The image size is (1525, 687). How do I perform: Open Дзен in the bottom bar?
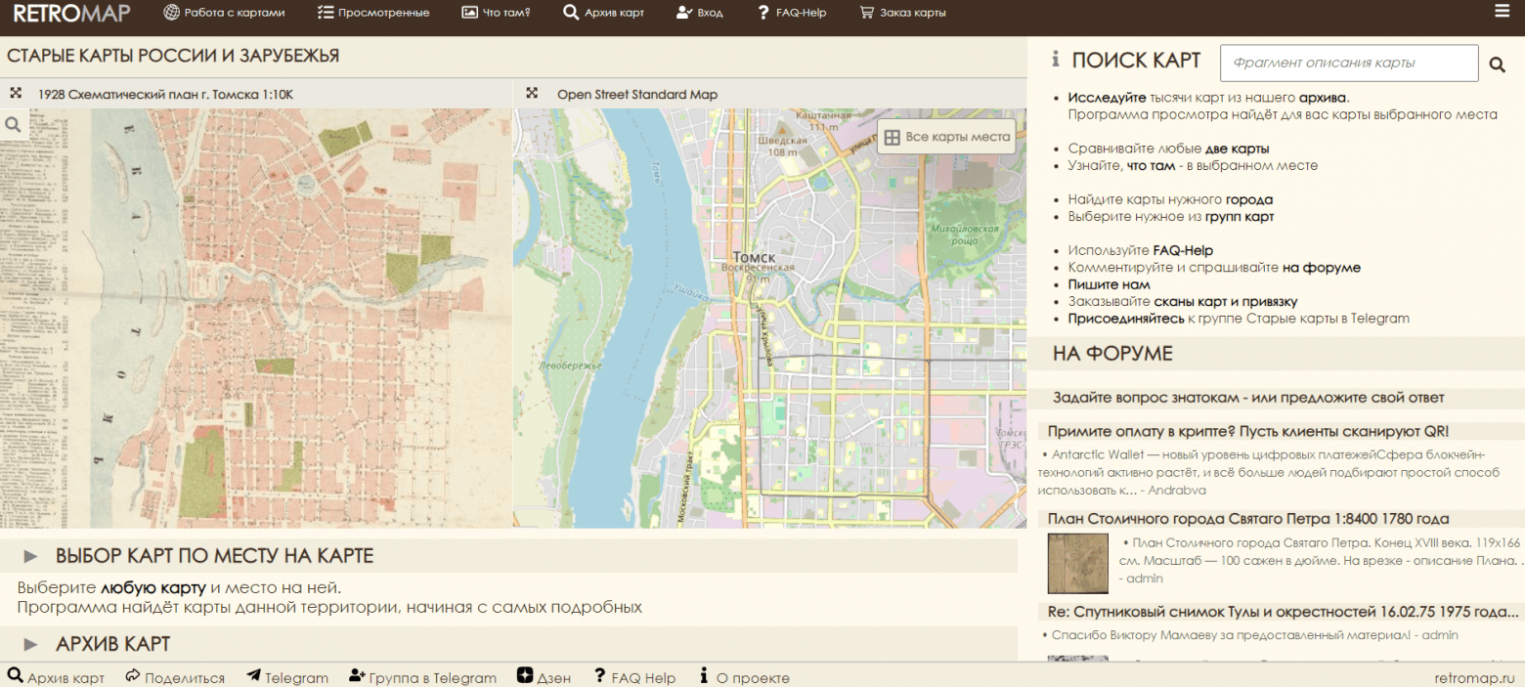[544, 677]
